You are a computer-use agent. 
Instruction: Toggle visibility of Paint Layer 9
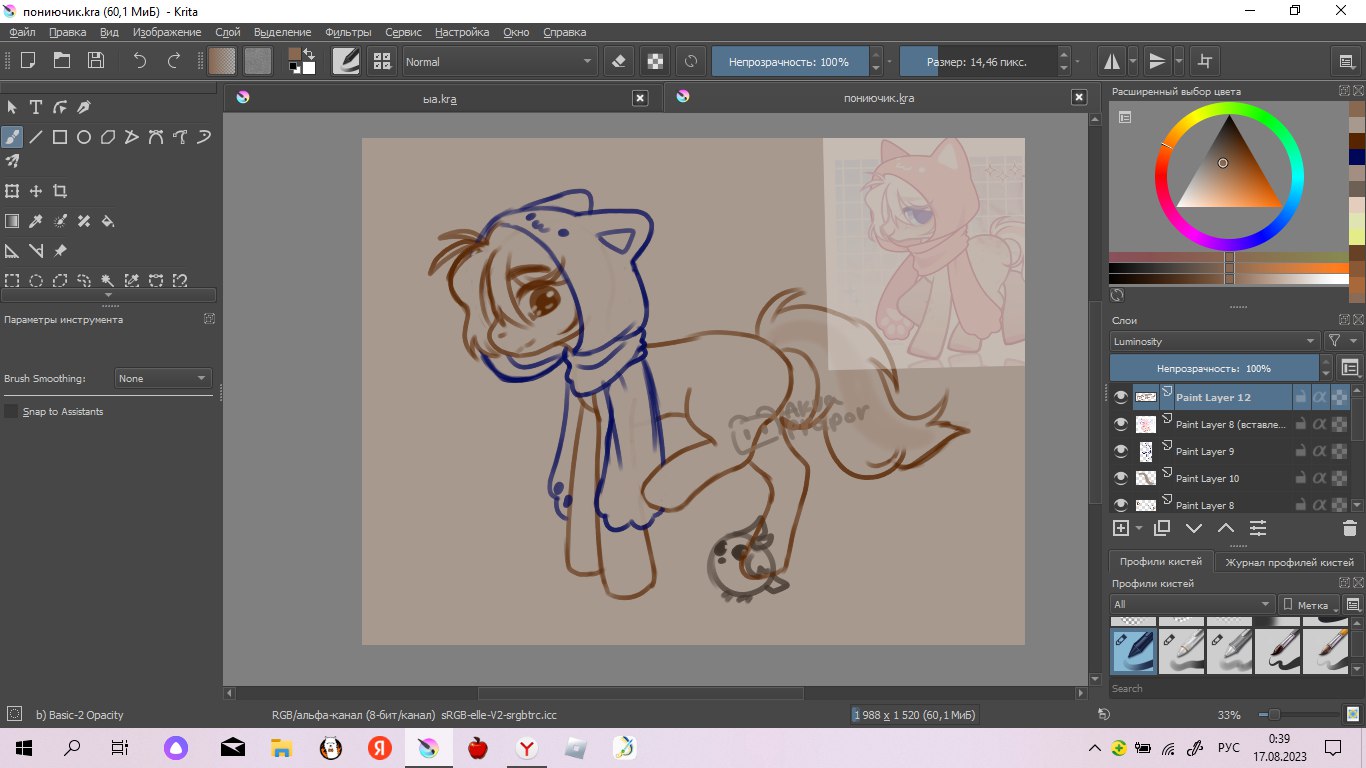click(1121, 451)
